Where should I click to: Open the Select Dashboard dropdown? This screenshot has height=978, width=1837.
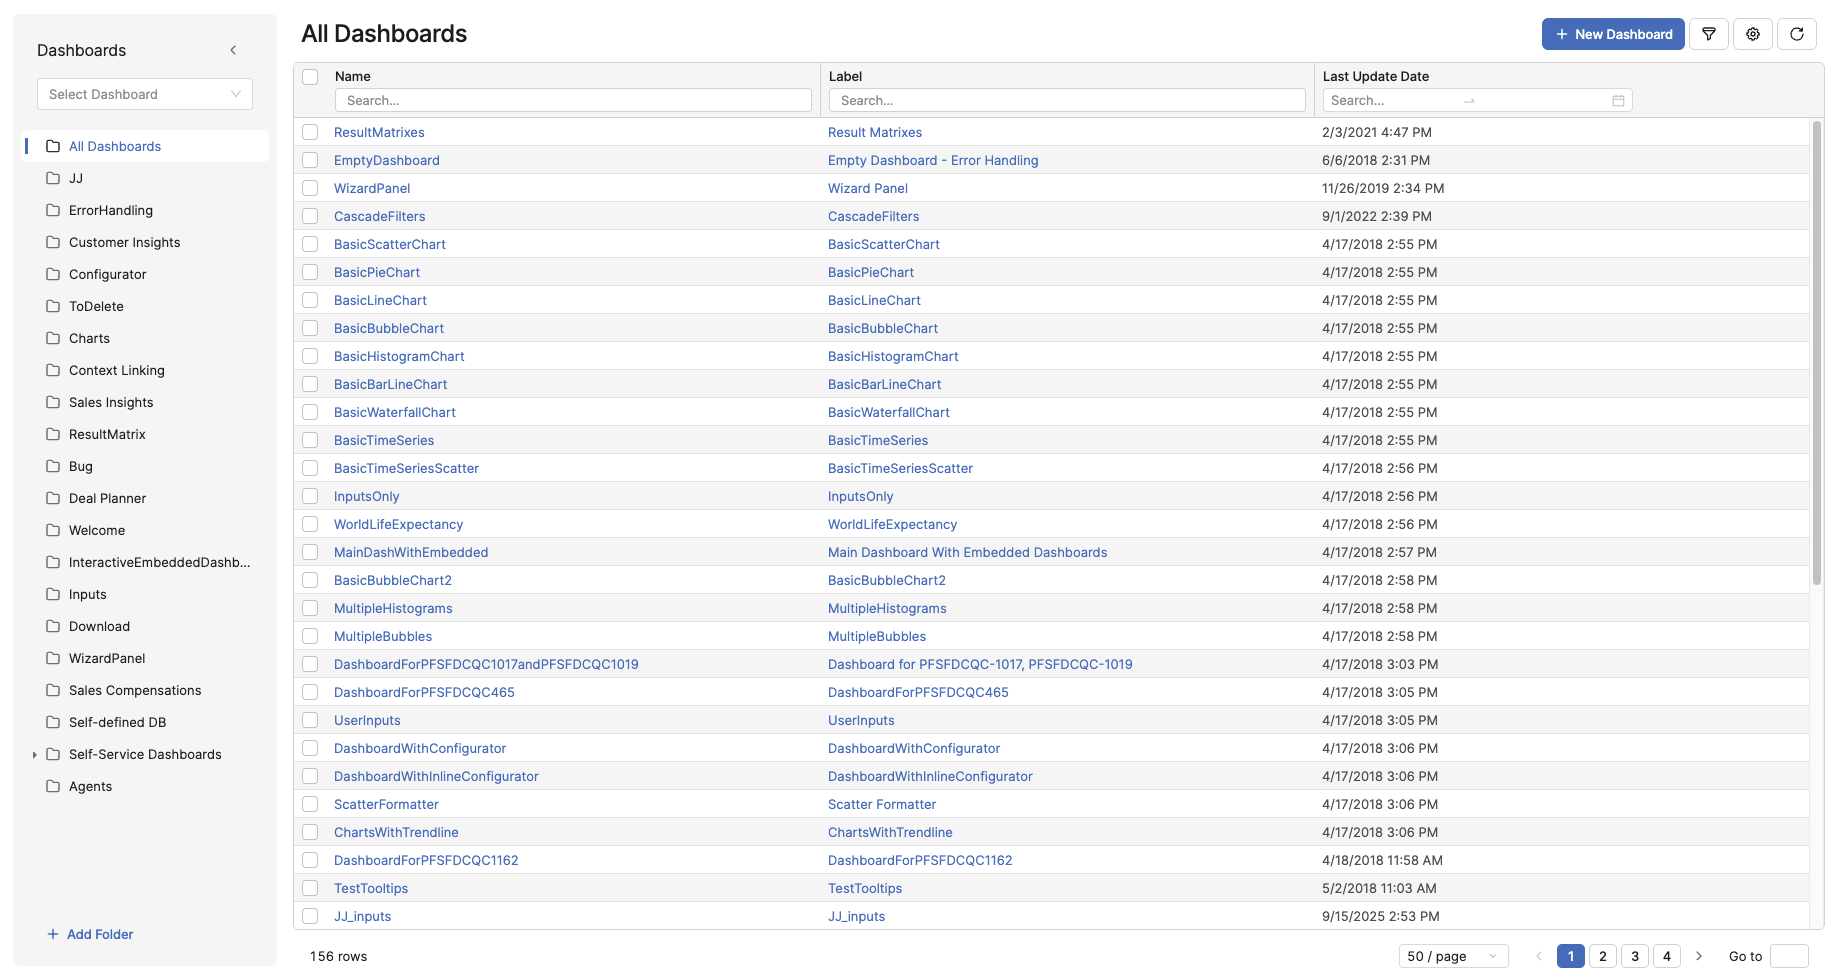click(x=145, y=94)
